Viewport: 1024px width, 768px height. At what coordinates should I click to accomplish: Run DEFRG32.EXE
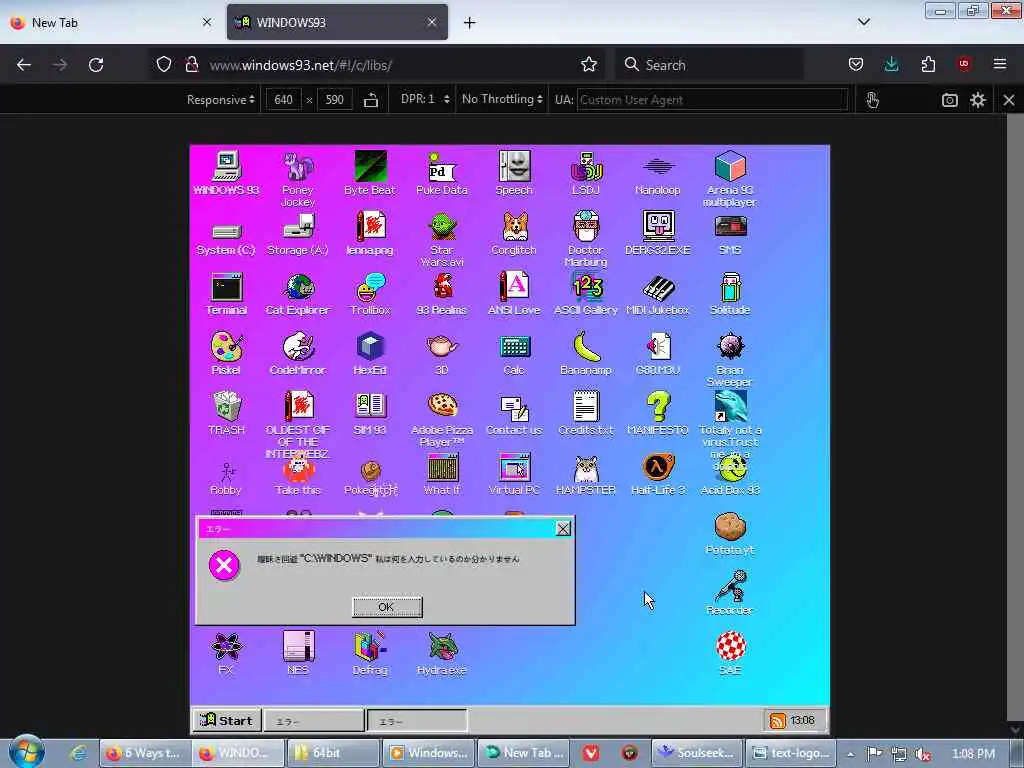[658, 232]
